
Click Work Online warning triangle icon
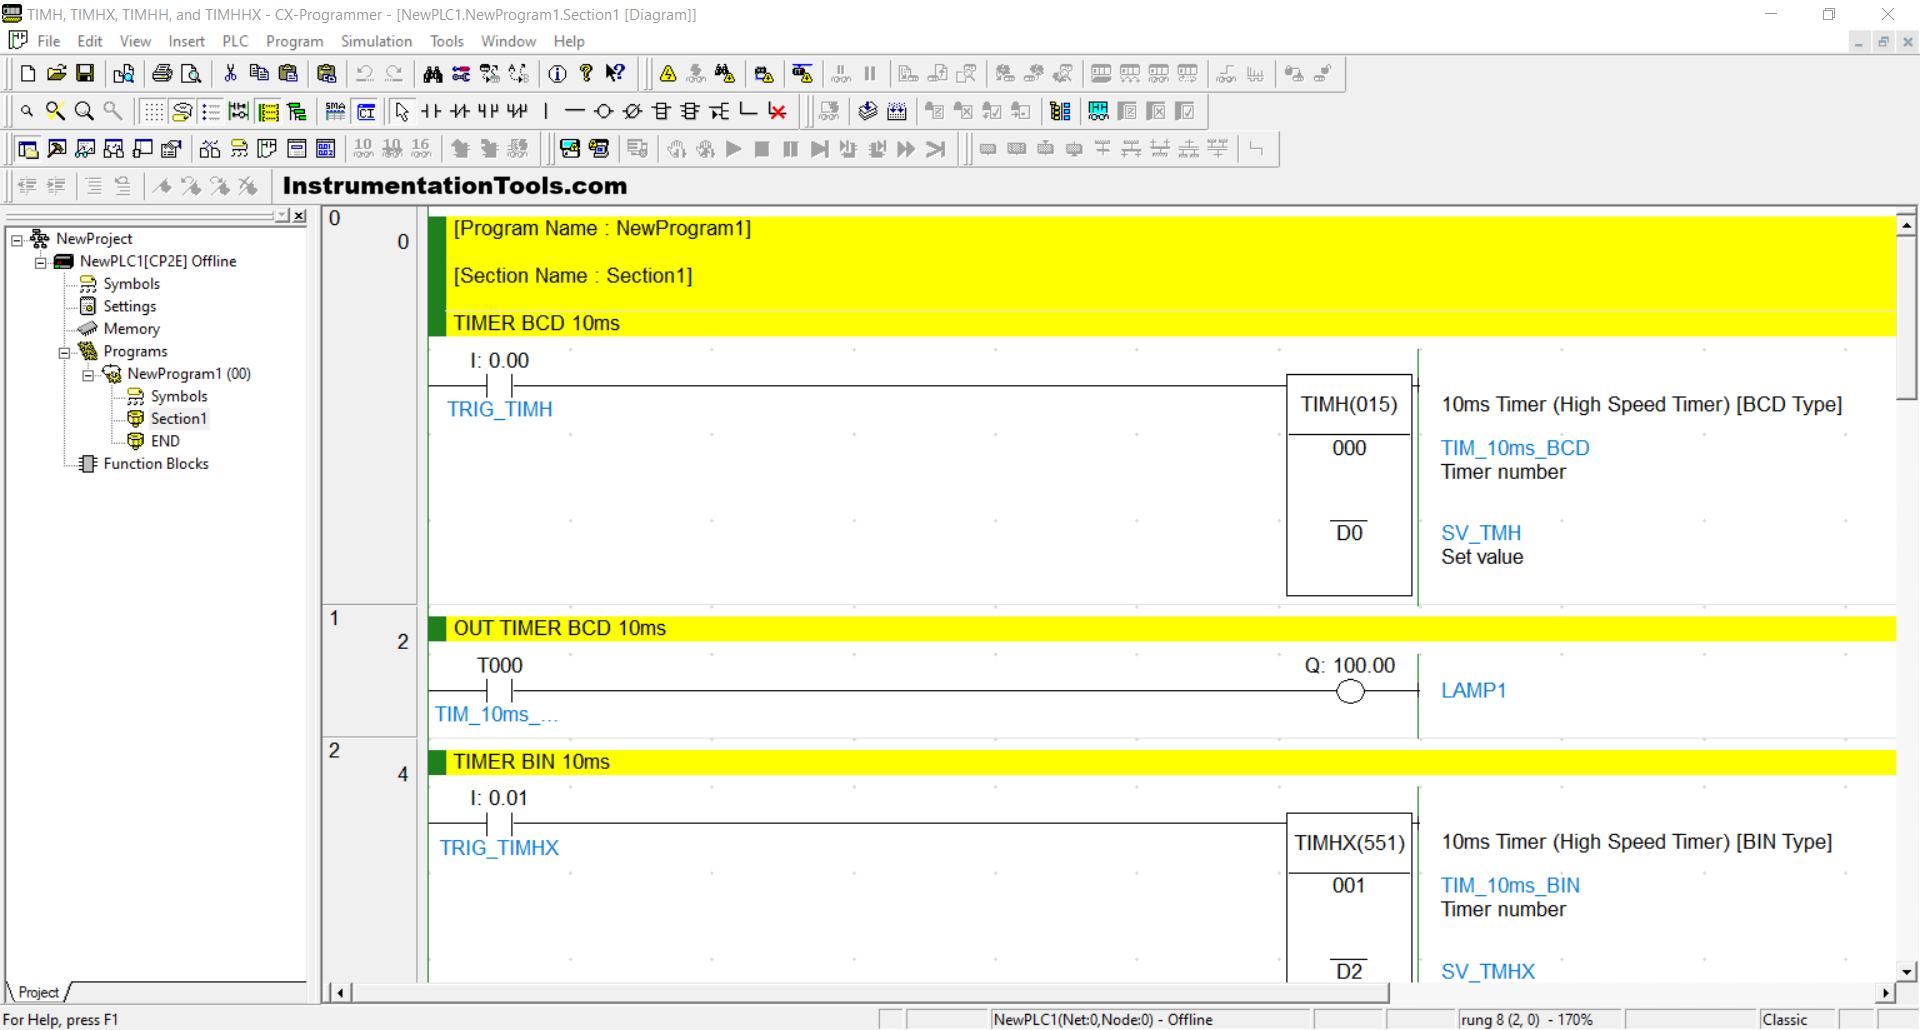point(668,74)
